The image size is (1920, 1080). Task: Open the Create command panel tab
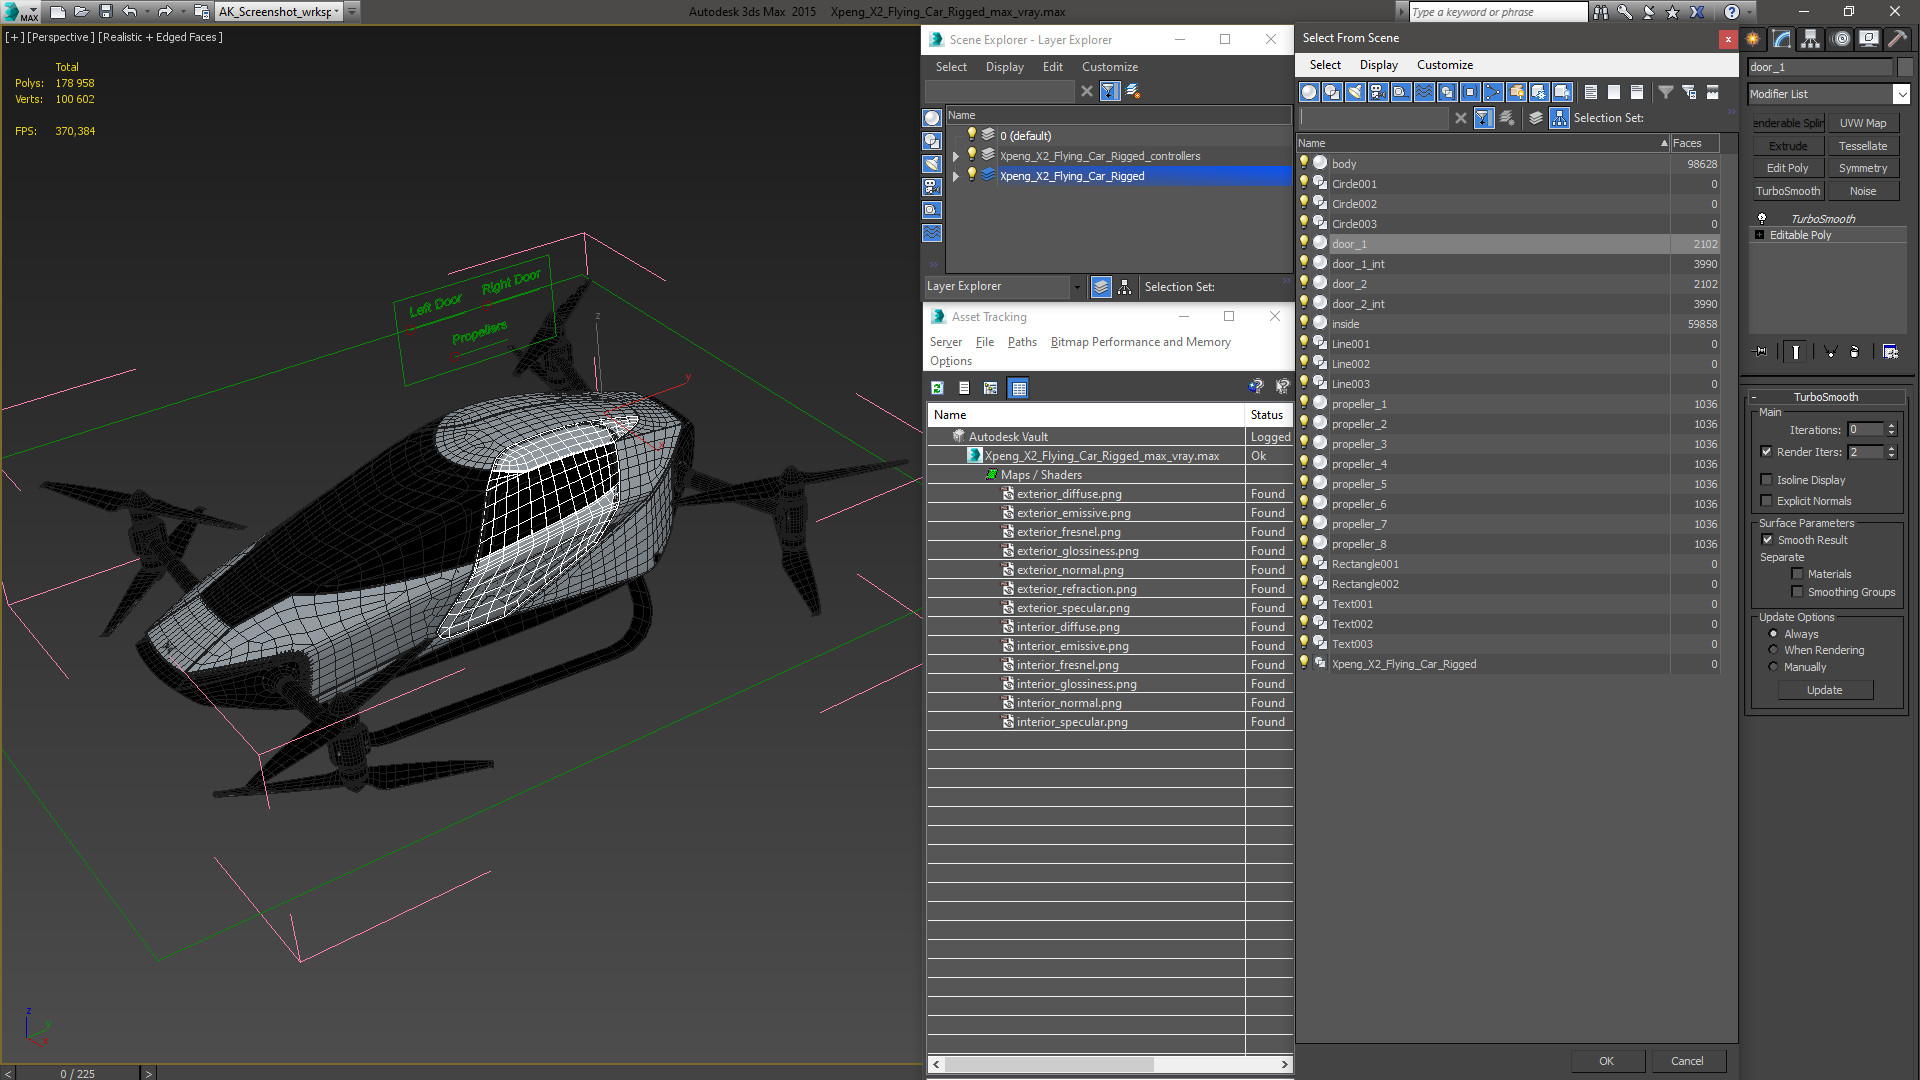(x=1753, y=39)
